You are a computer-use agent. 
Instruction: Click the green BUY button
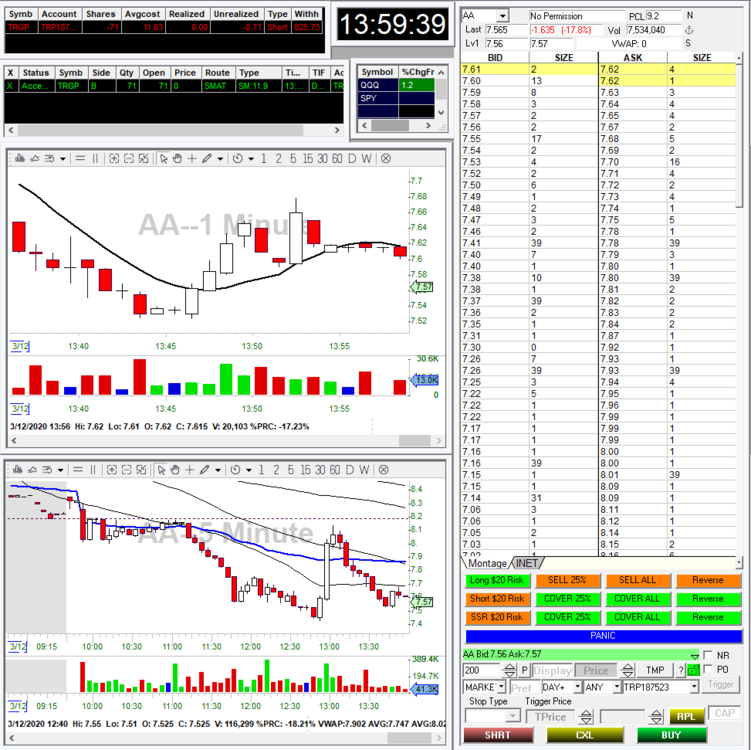(x=670, y=735)
